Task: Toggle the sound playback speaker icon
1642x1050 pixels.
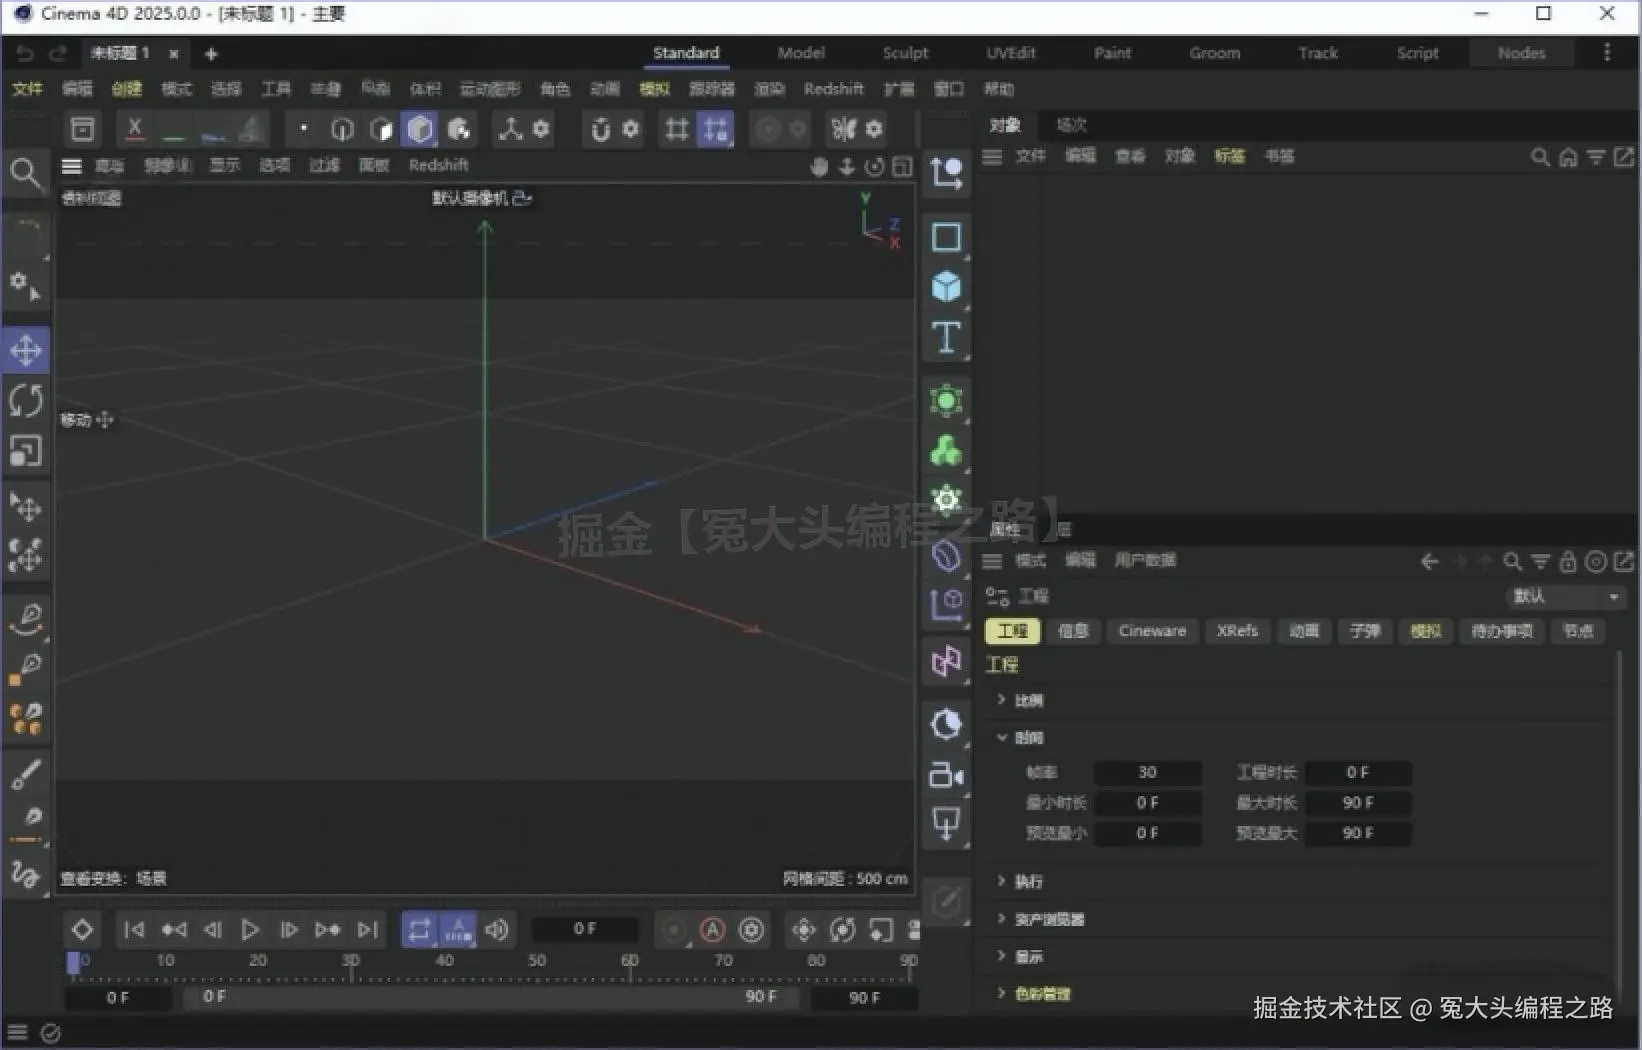Action: coord(496,930)
